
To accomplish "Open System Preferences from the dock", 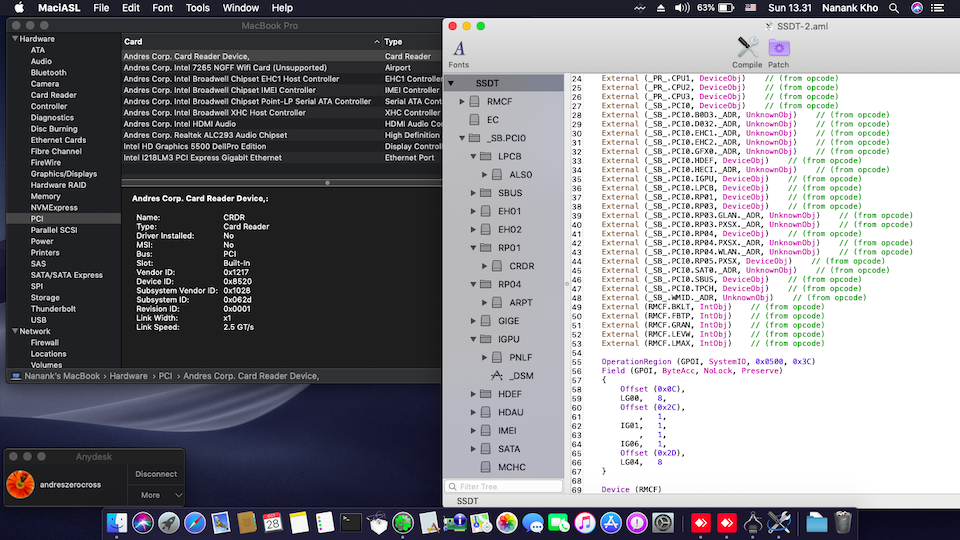I will 663,522.
